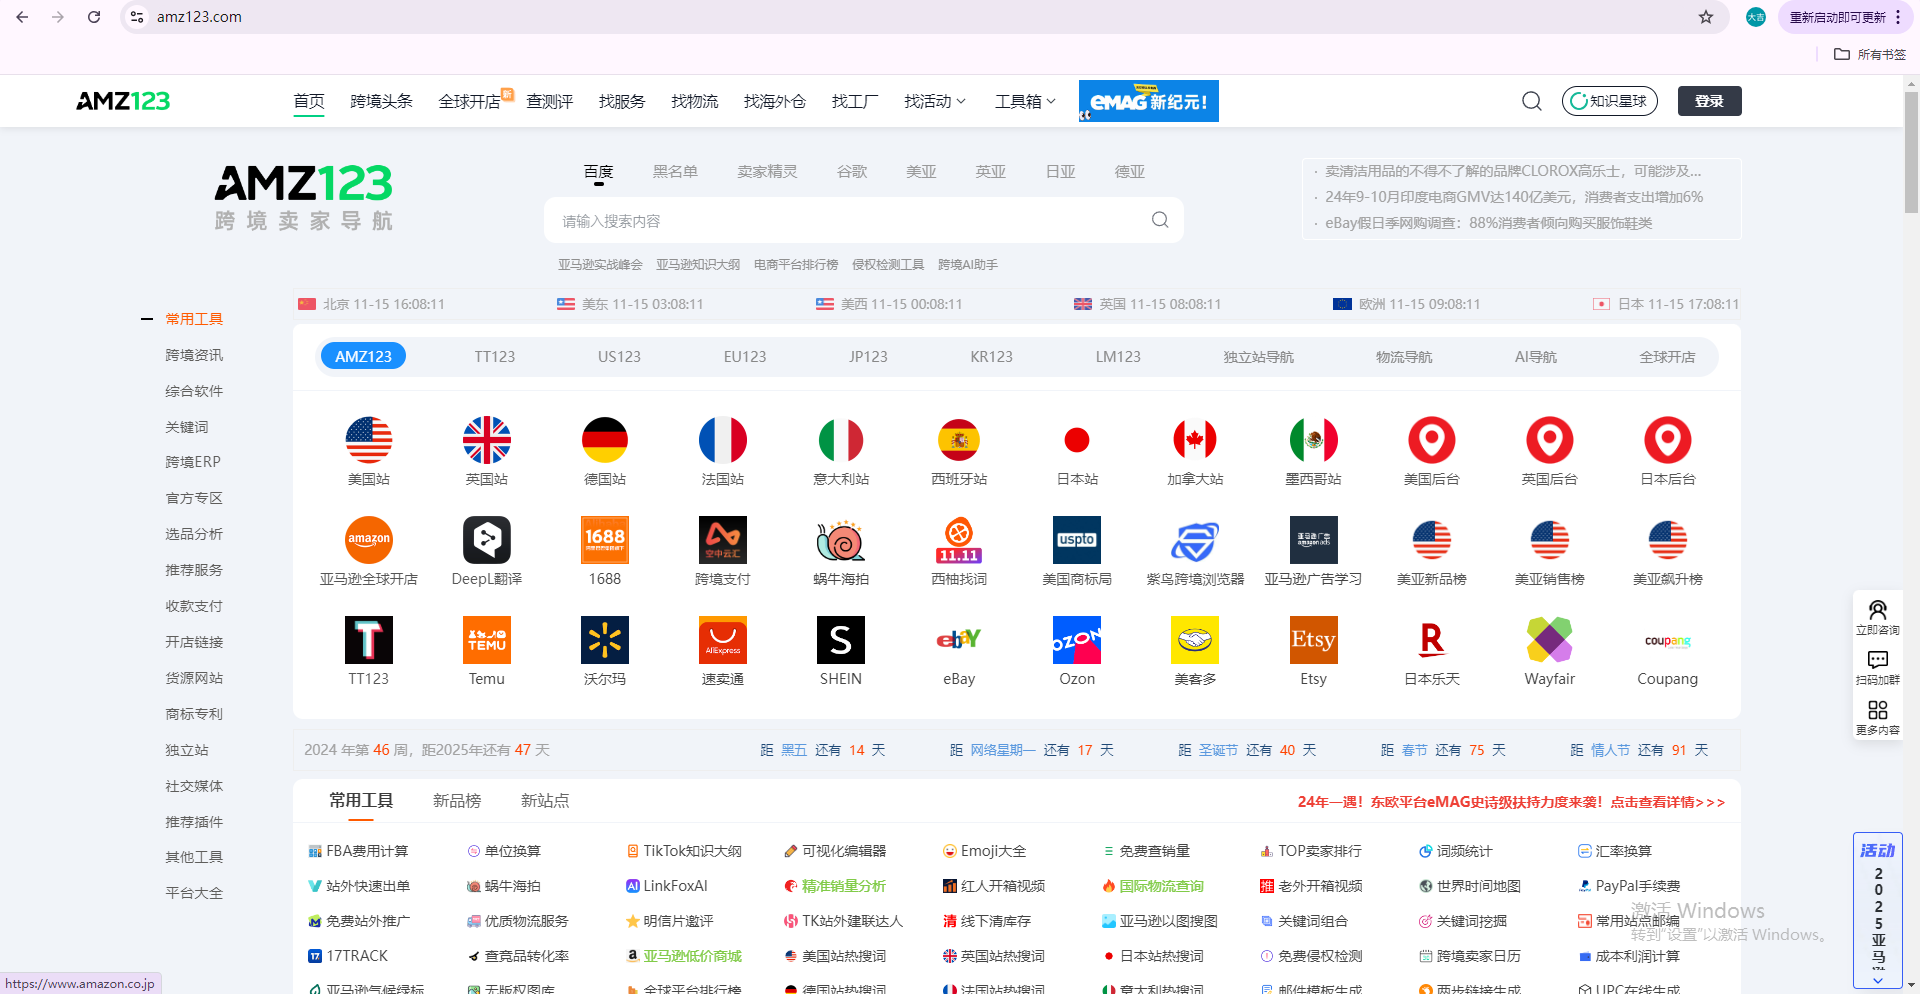Open the 西班牙站 flag icon
This screenshot has width=1920, height=994.
(959, 440)
